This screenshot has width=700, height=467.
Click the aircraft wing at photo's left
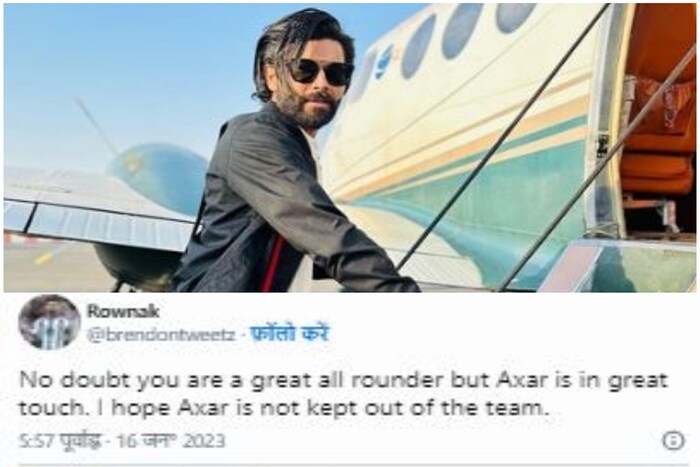pyautogui.click(x=98, y=210)
